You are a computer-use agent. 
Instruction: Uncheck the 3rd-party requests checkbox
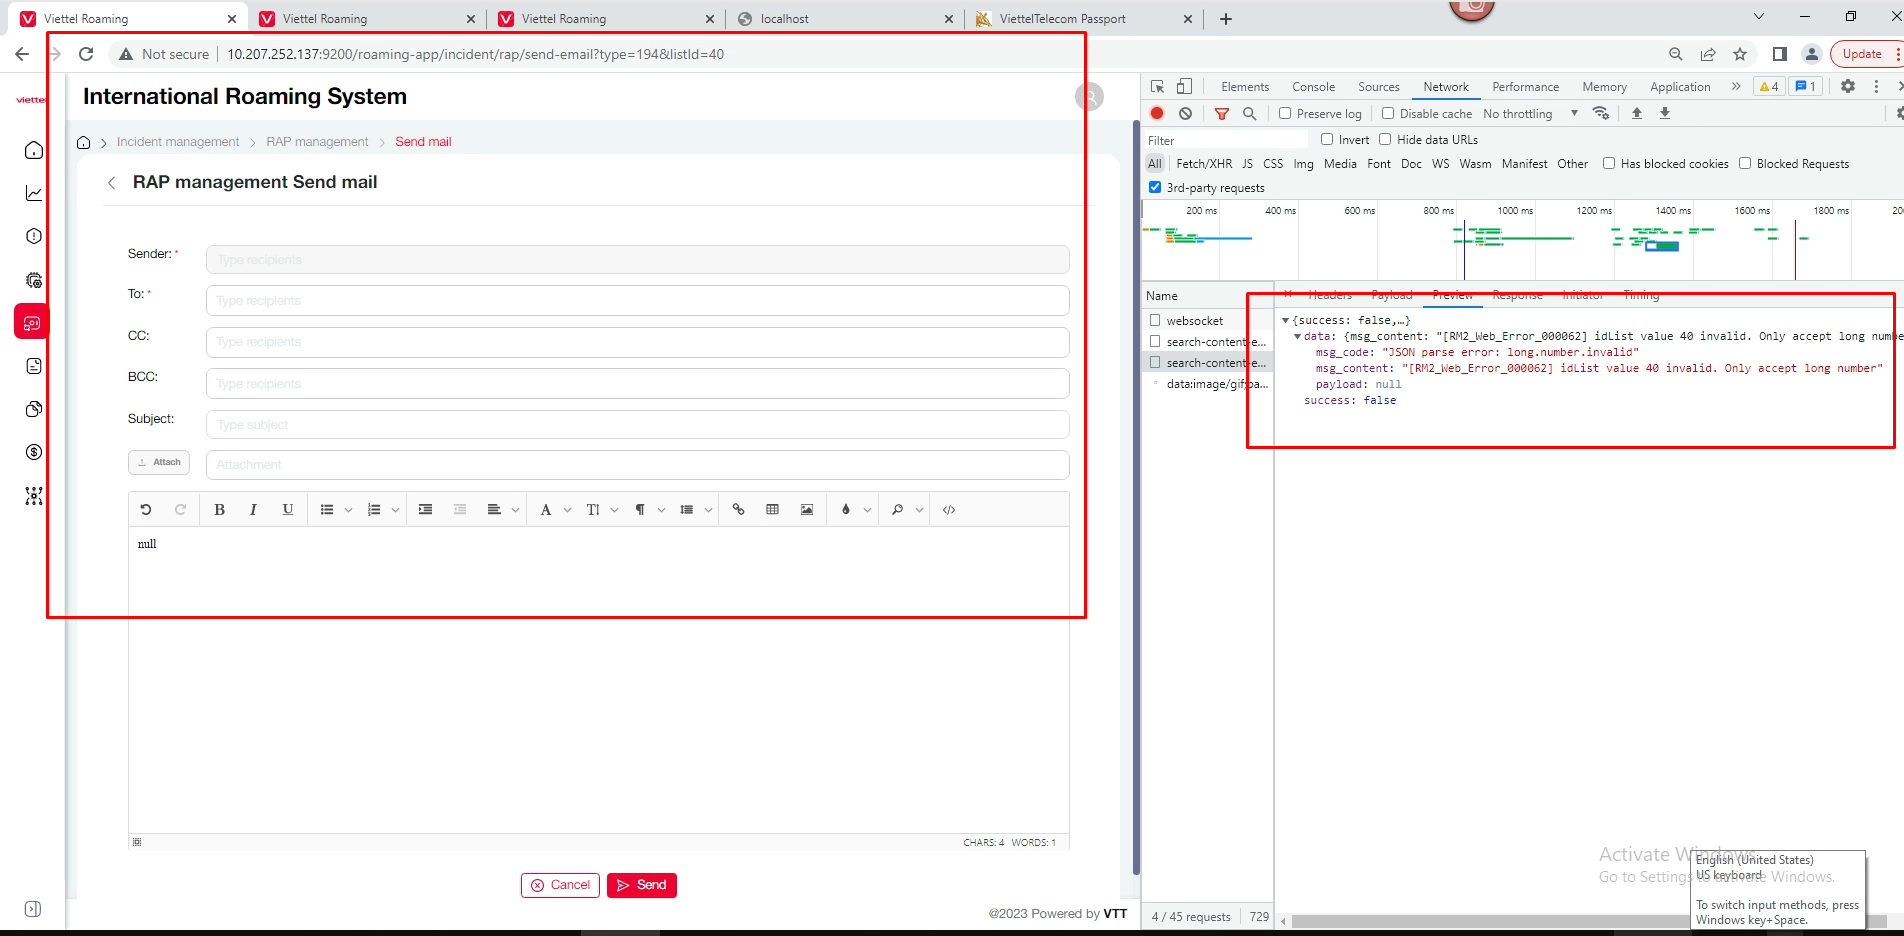pyautogui.click(x=1155, y=188)
